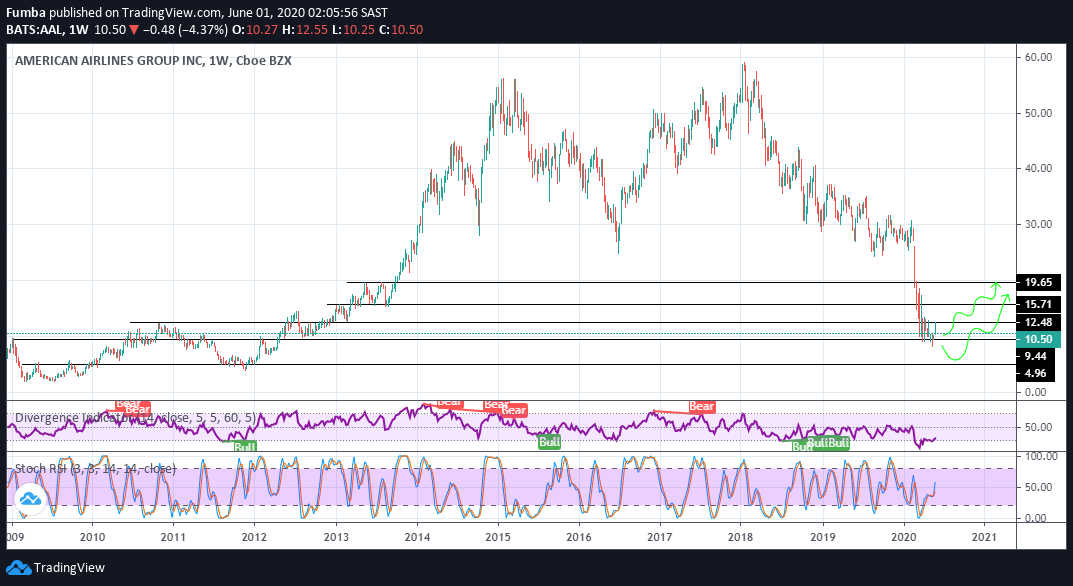
Task: Click the green Bull tag near 2012
Action: pyautogui.click(x=244, y=446)
